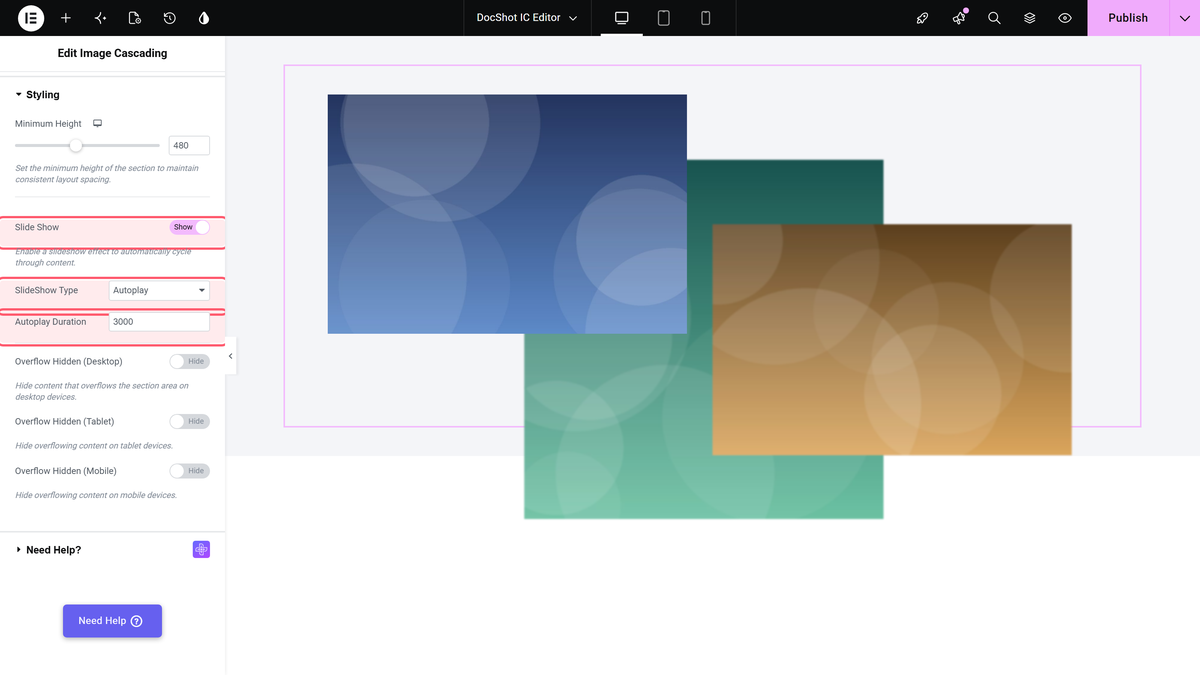This screenshot has height=675, width=1200.
Task: Click the responsive monitor icon beside Minimum Height
Action: point(98,123)
